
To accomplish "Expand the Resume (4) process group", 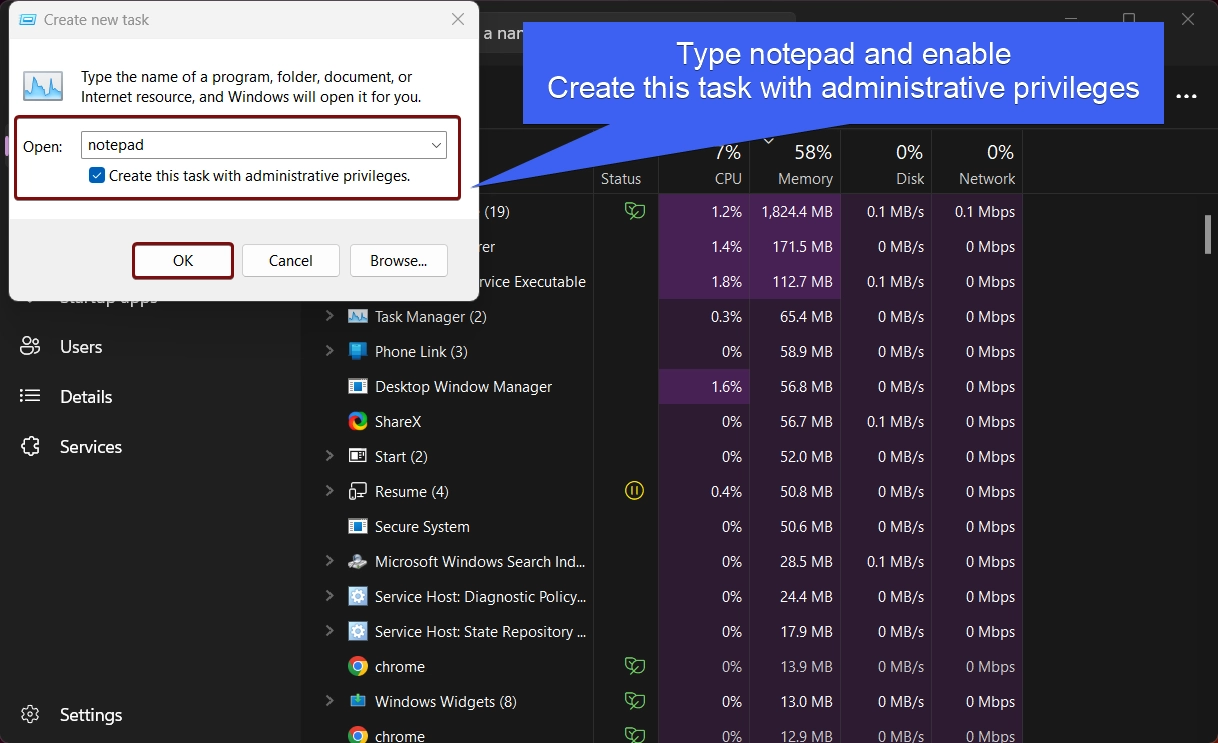I will [329, 491].
